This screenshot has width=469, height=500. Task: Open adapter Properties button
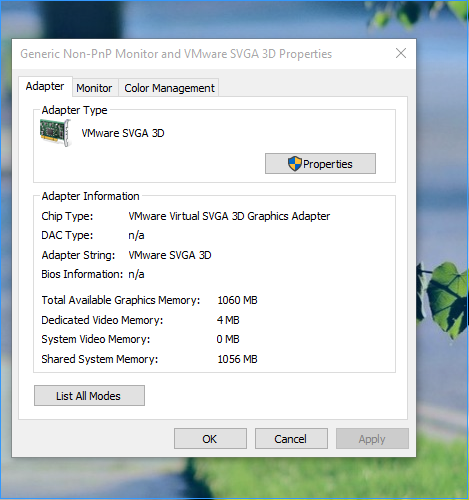320,164
